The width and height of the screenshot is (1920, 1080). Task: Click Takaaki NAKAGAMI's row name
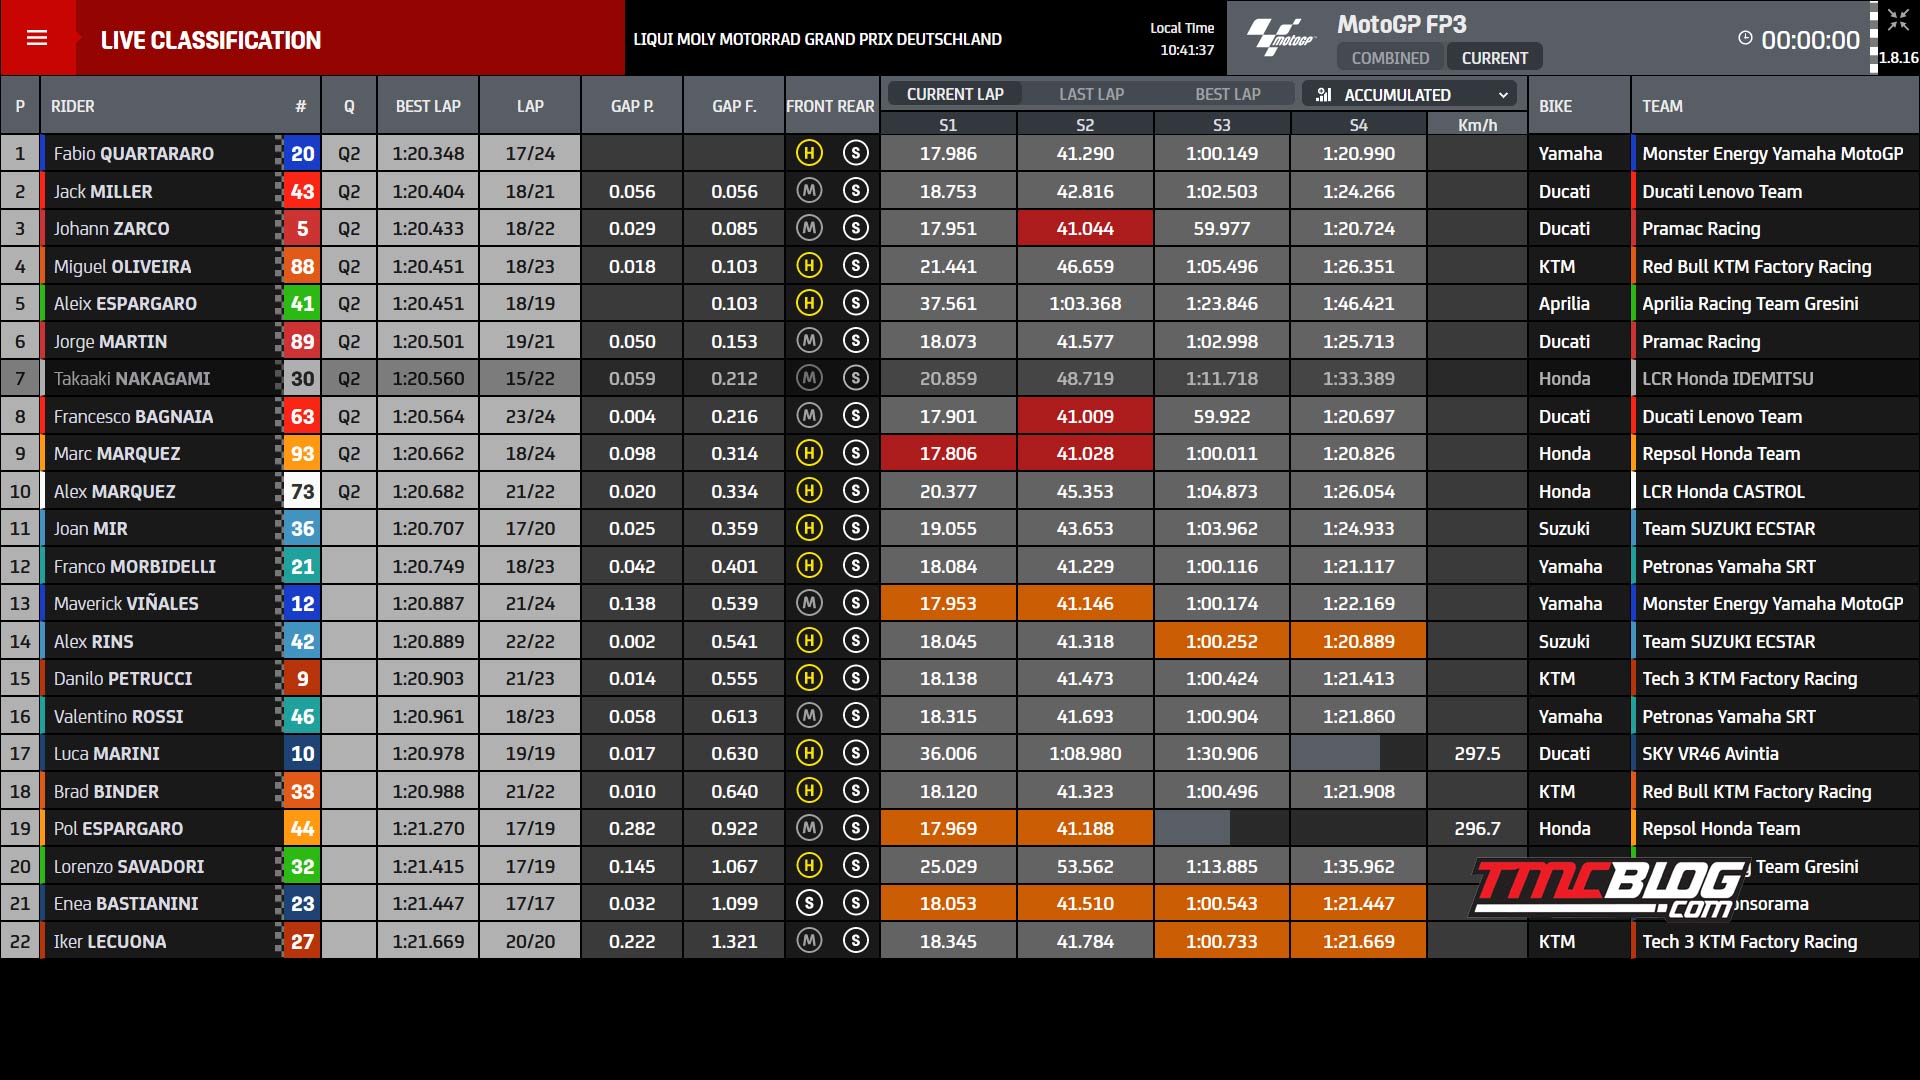[132, 378]
